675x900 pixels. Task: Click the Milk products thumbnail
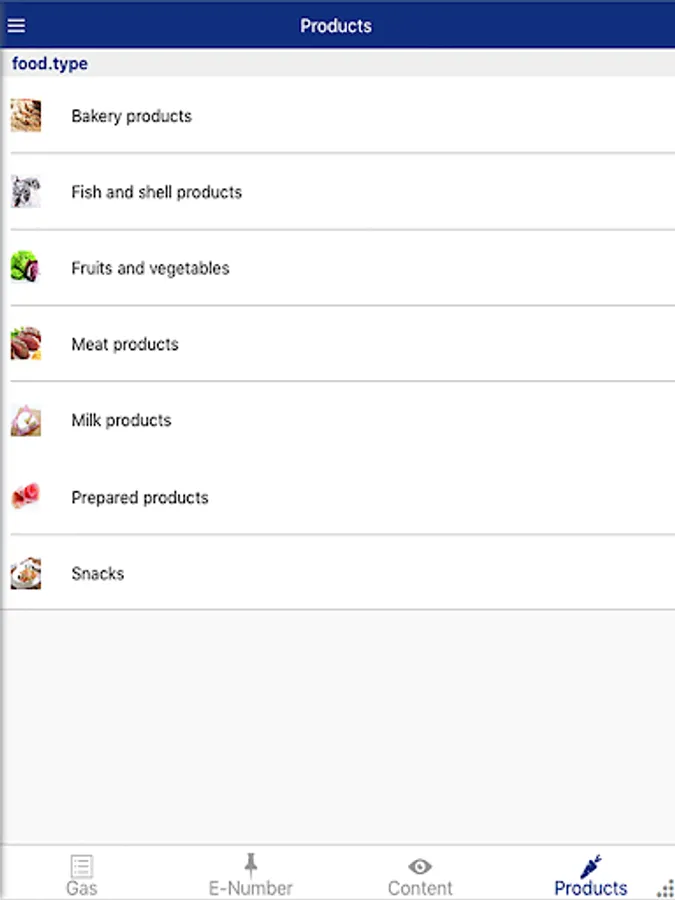(26, 420)
